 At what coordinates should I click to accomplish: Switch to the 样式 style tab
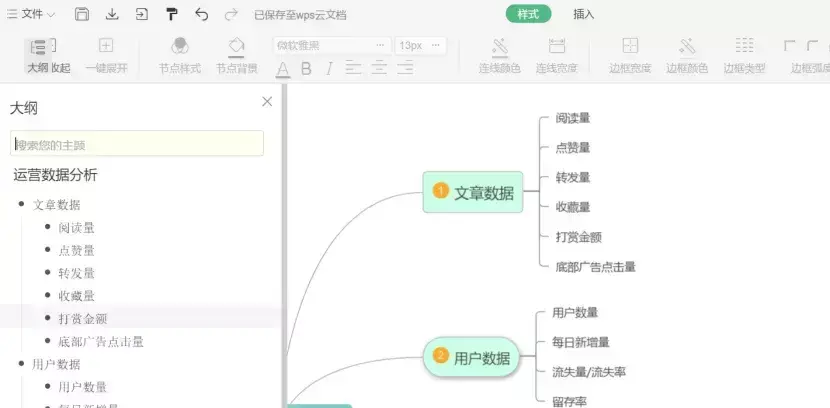528,14
